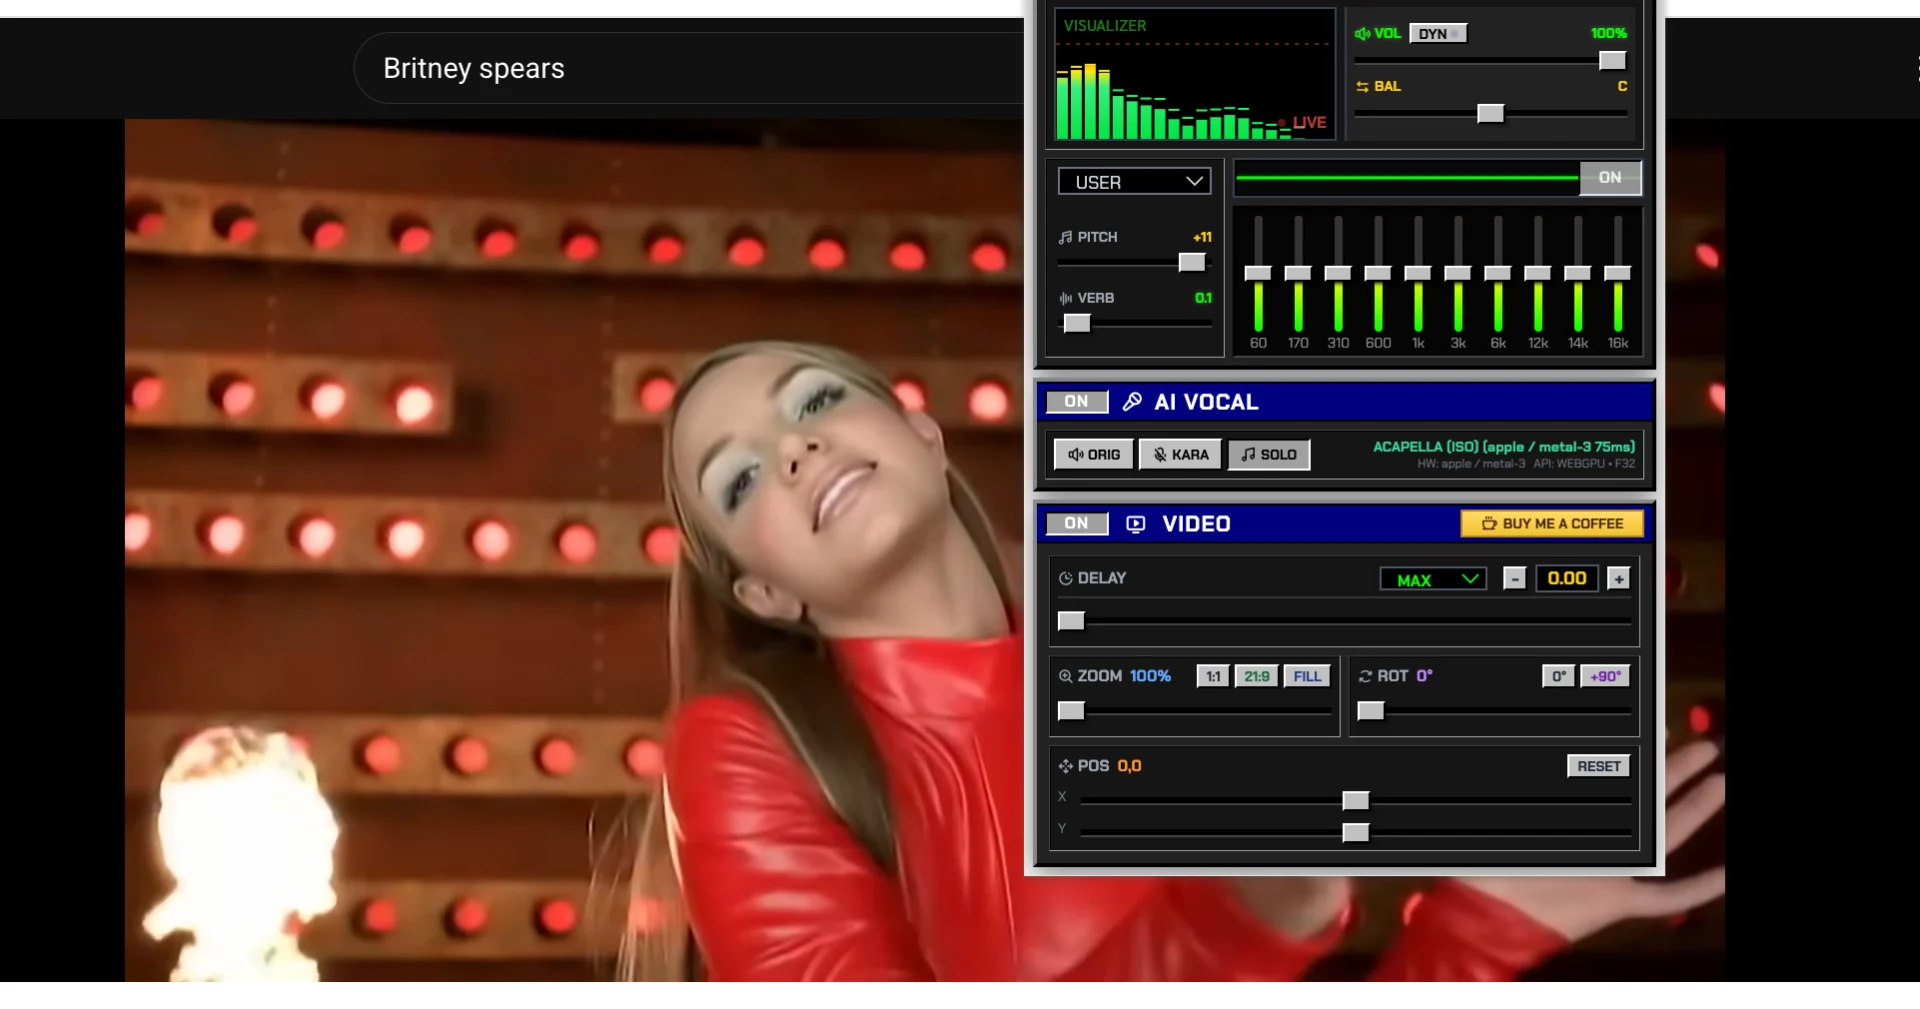Click the rotation slider handle
Viewport: 1920px width, 1009px height.
[x=1371, y=712]
